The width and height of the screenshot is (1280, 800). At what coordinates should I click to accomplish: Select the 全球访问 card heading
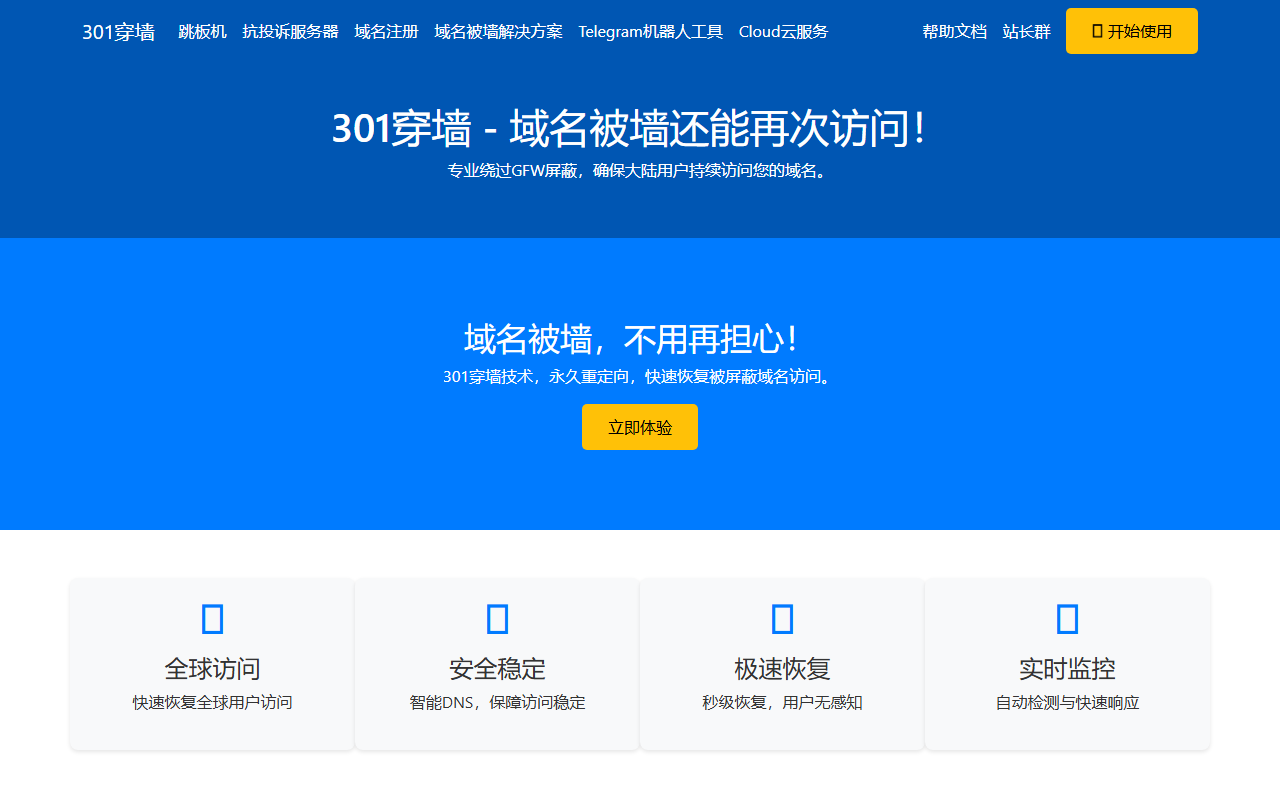[212, 668]
